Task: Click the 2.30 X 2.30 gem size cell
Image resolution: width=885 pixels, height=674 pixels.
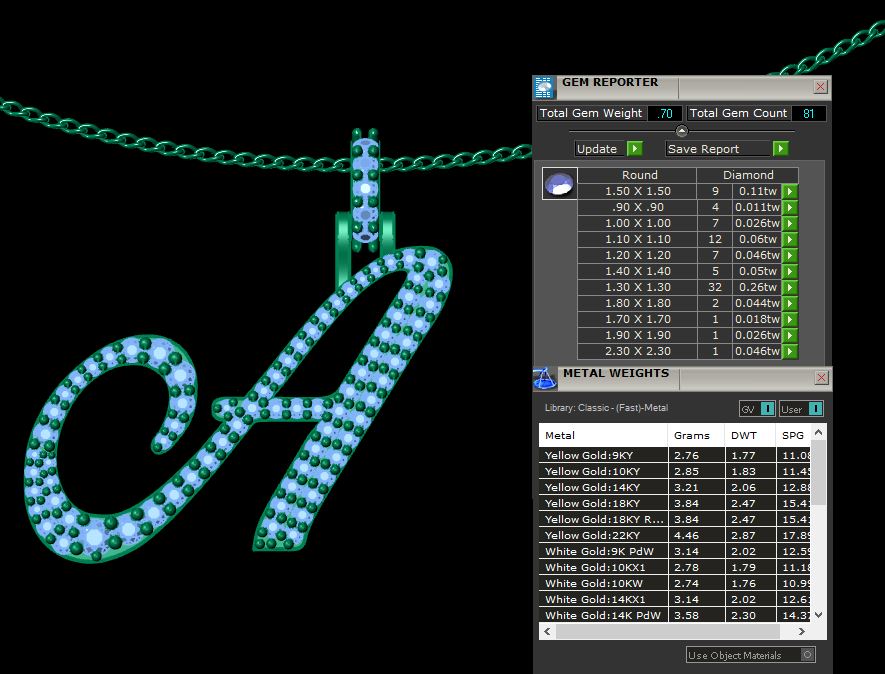Action: tap(638, 351)
